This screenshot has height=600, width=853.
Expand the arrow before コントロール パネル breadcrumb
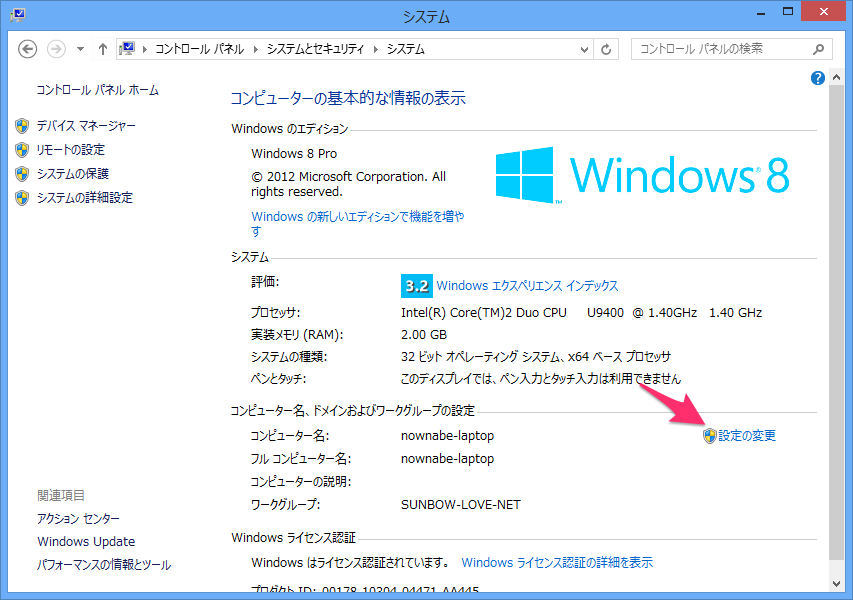[x=145, y=50]
